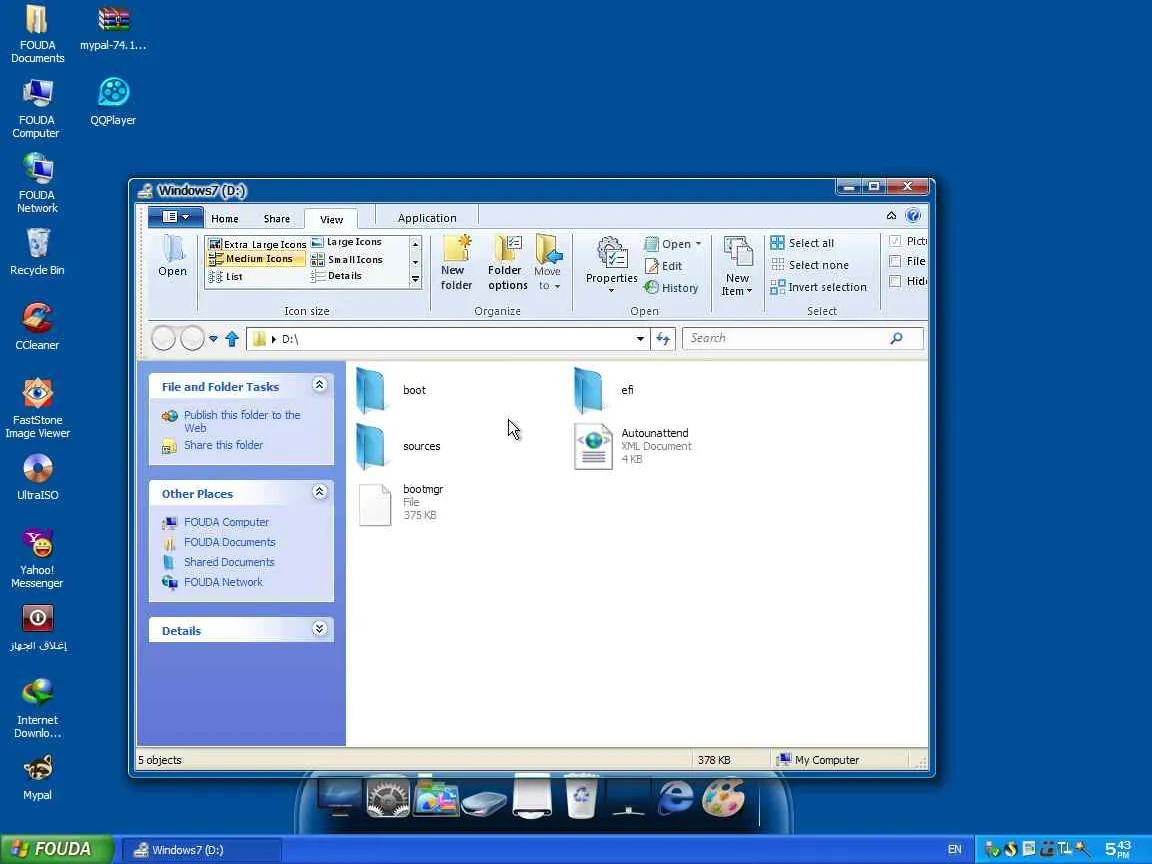The image size is (1152, 864).
Task: Select the FOUDA Network desktop icon
Action: pos(37,184)
